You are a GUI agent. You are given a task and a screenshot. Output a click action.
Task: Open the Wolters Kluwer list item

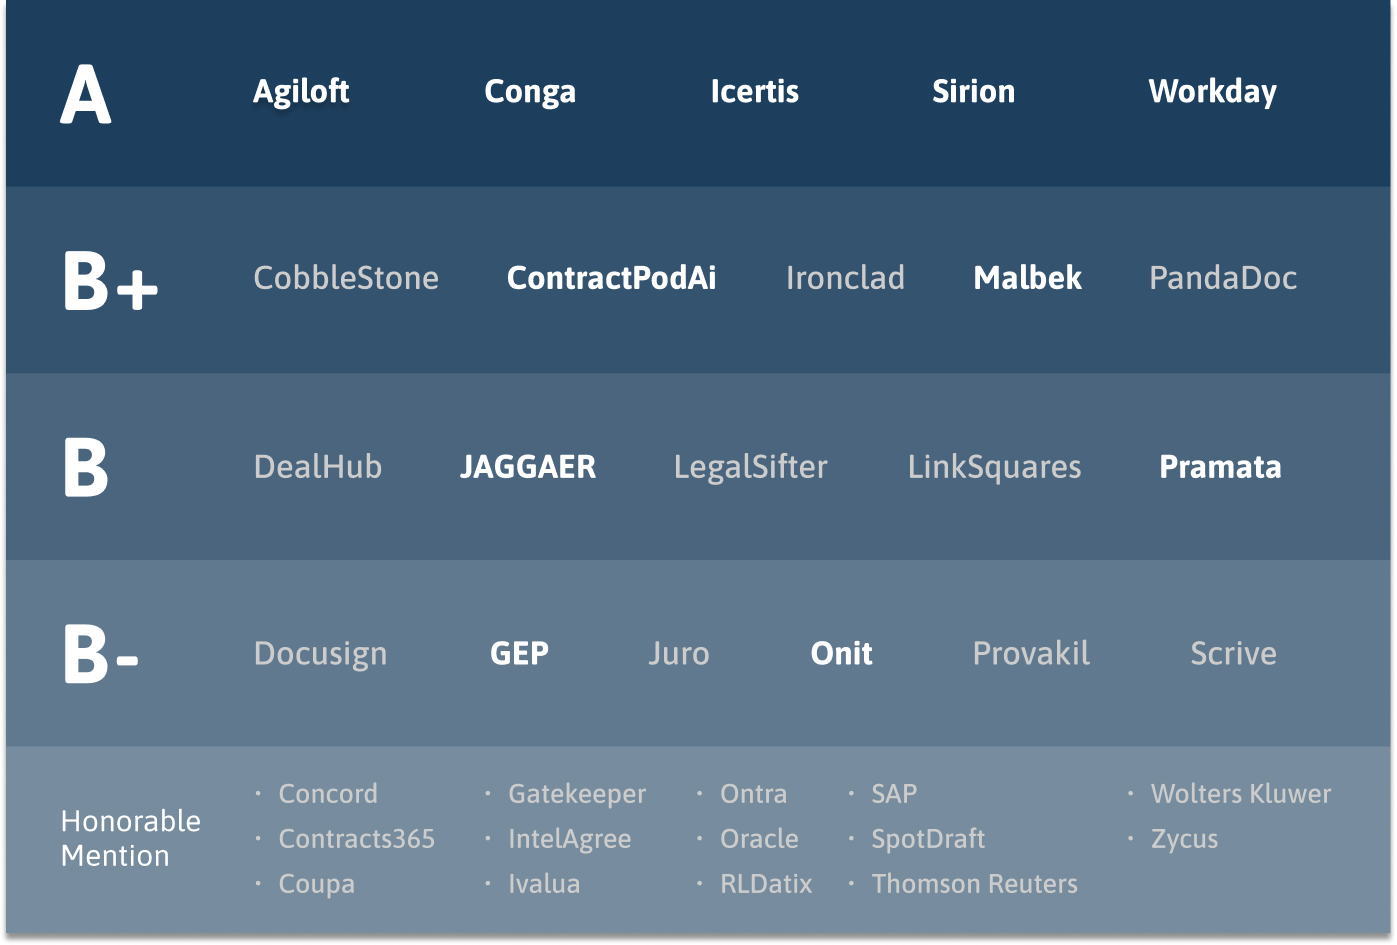coord(1240,794)
